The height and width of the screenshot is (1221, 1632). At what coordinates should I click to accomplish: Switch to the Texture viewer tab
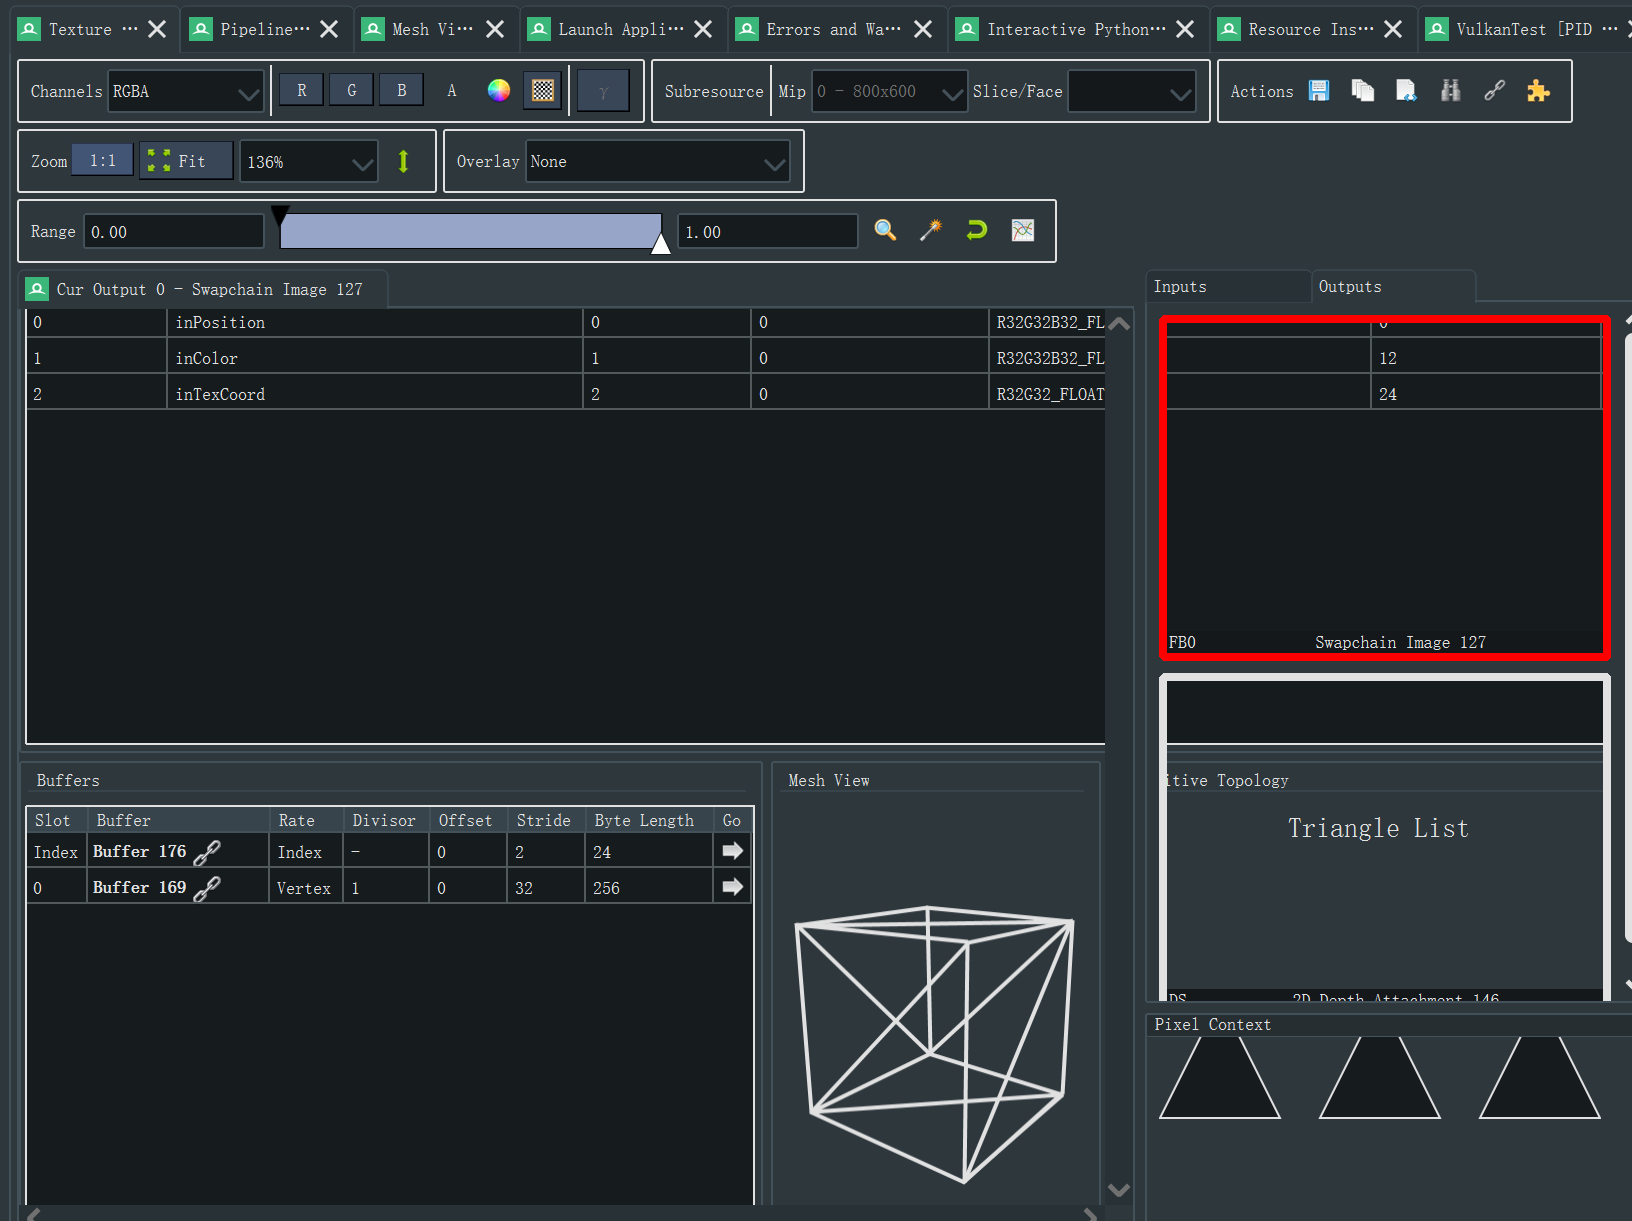pyautogui.click(x=92, y=29)
